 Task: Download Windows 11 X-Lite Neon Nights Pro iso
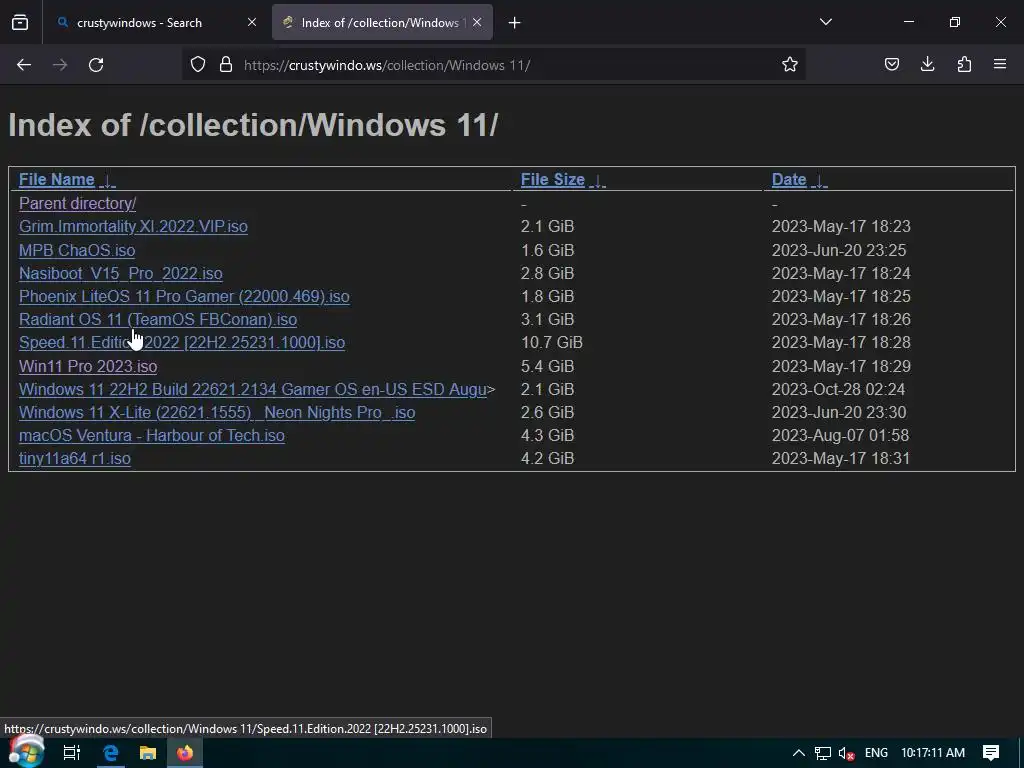point(217,413)
